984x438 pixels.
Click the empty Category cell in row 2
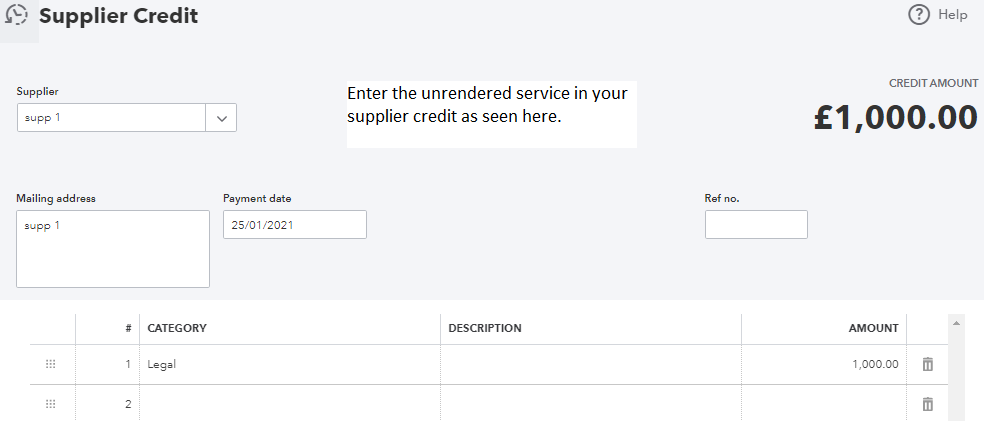coord(289,404)
